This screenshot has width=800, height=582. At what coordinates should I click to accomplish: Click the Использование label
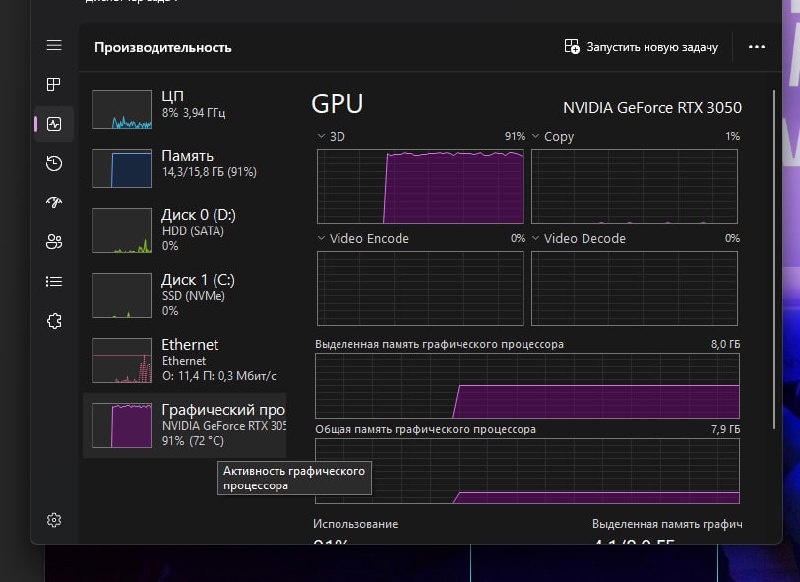coord(356,524)
